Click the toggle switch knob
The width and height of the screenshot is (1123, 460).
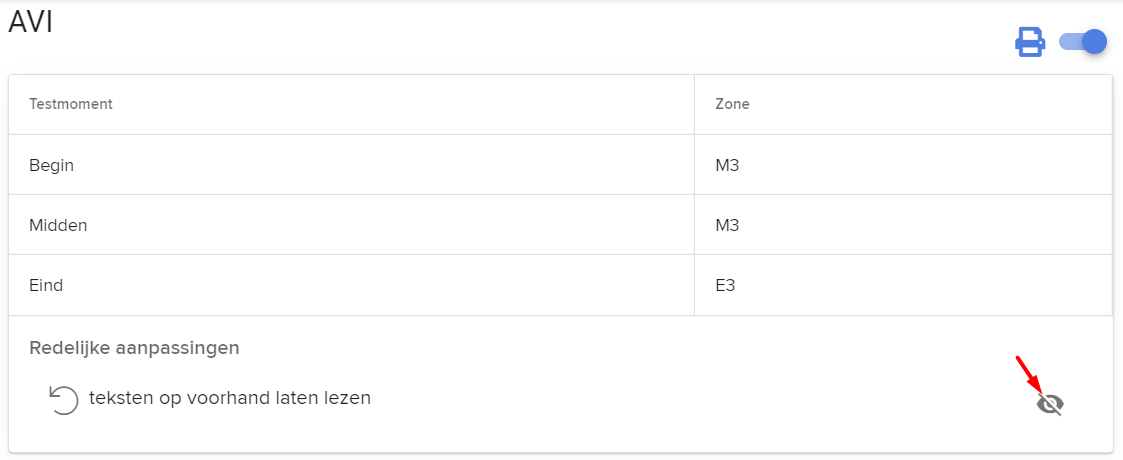coord(1094,42)
